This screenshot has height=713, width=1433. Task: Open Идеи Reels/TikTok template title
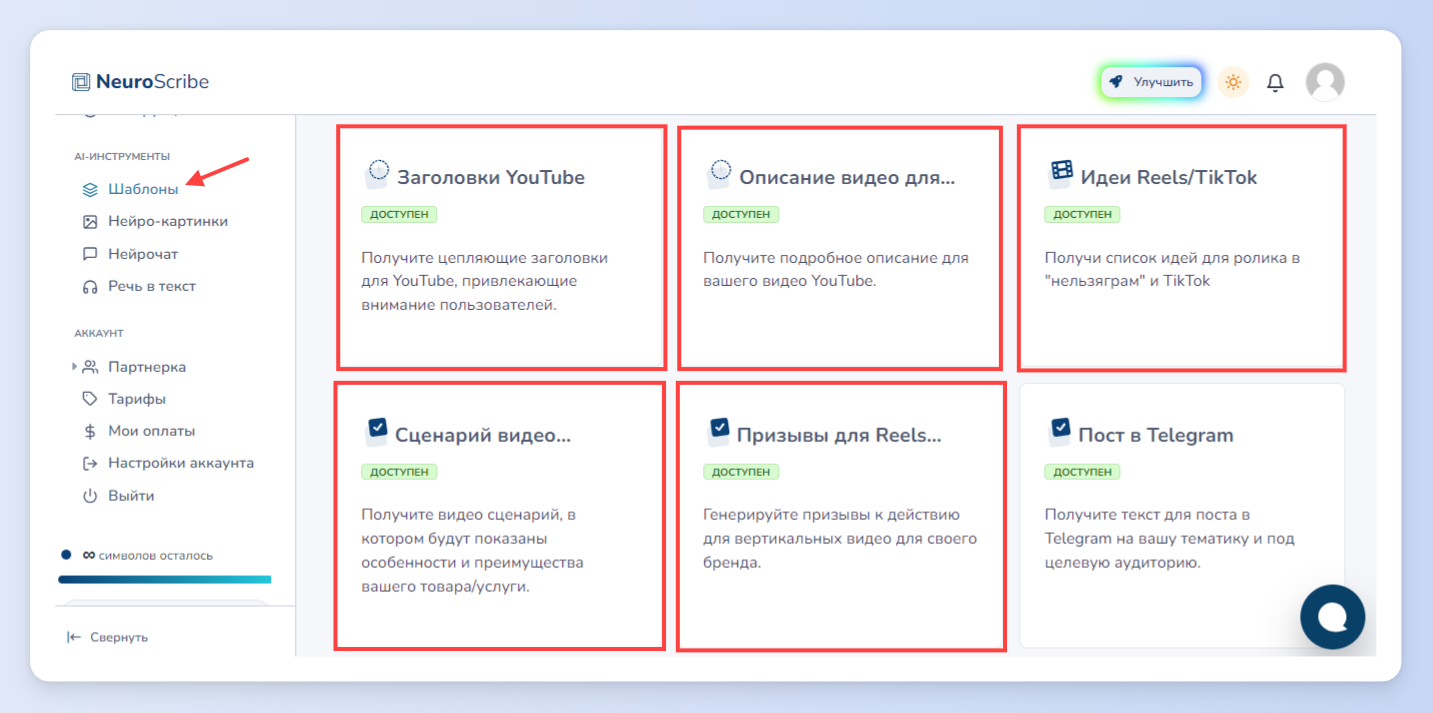[1169, 178]
